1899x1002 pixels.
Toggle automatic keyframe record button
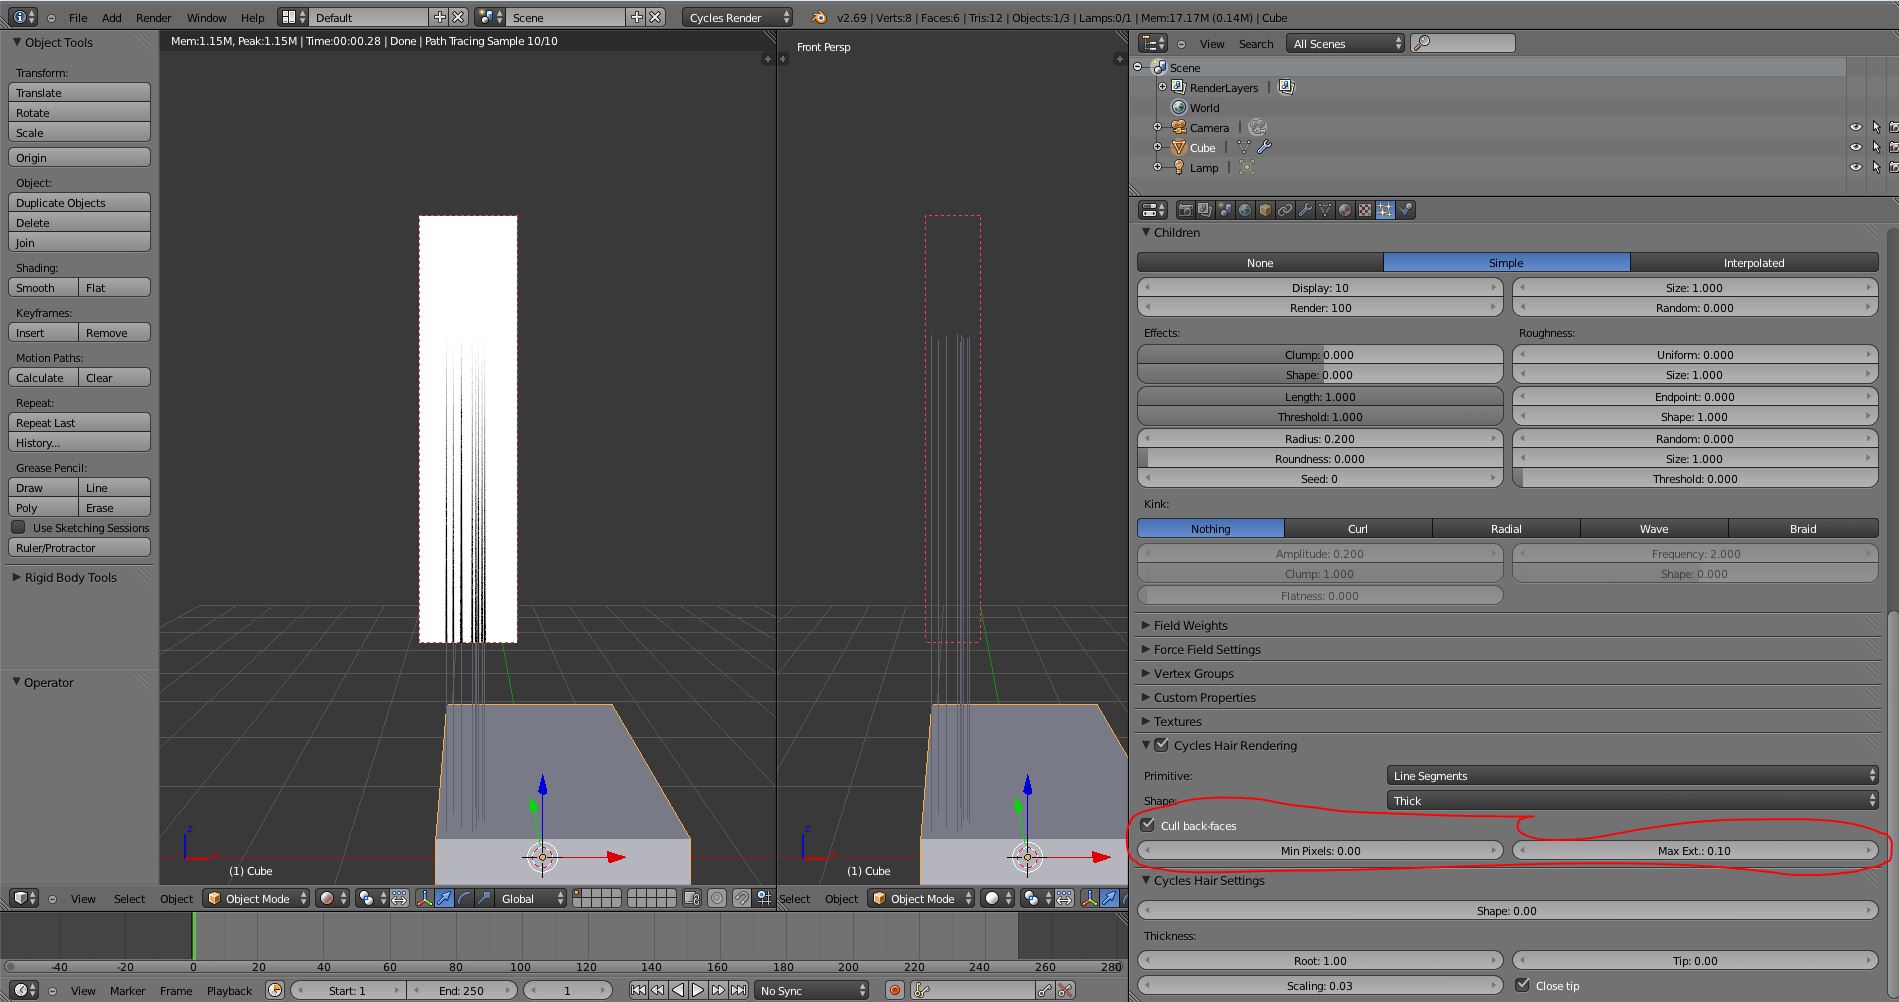click(895, 990)
